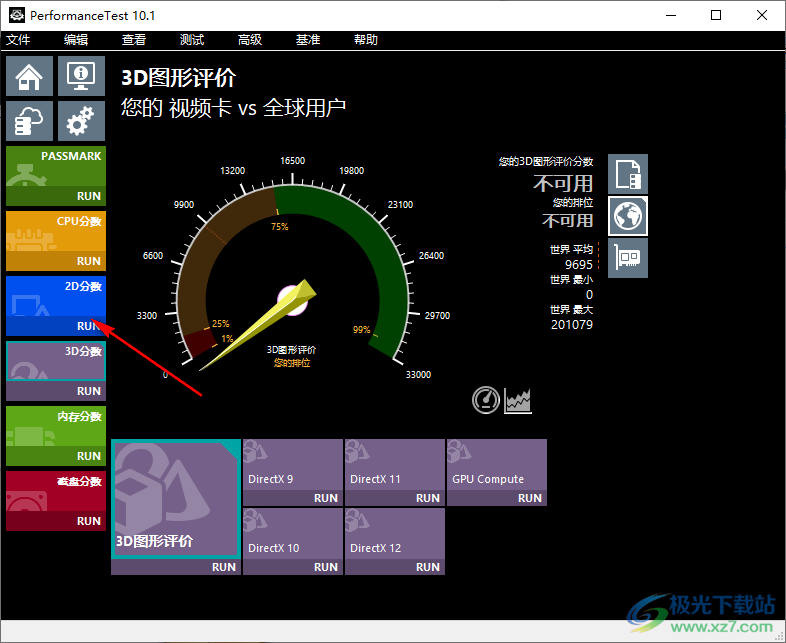Switch to the gauge view icon
The width and height of the screenshot is (786, 643).
point(486,400)
